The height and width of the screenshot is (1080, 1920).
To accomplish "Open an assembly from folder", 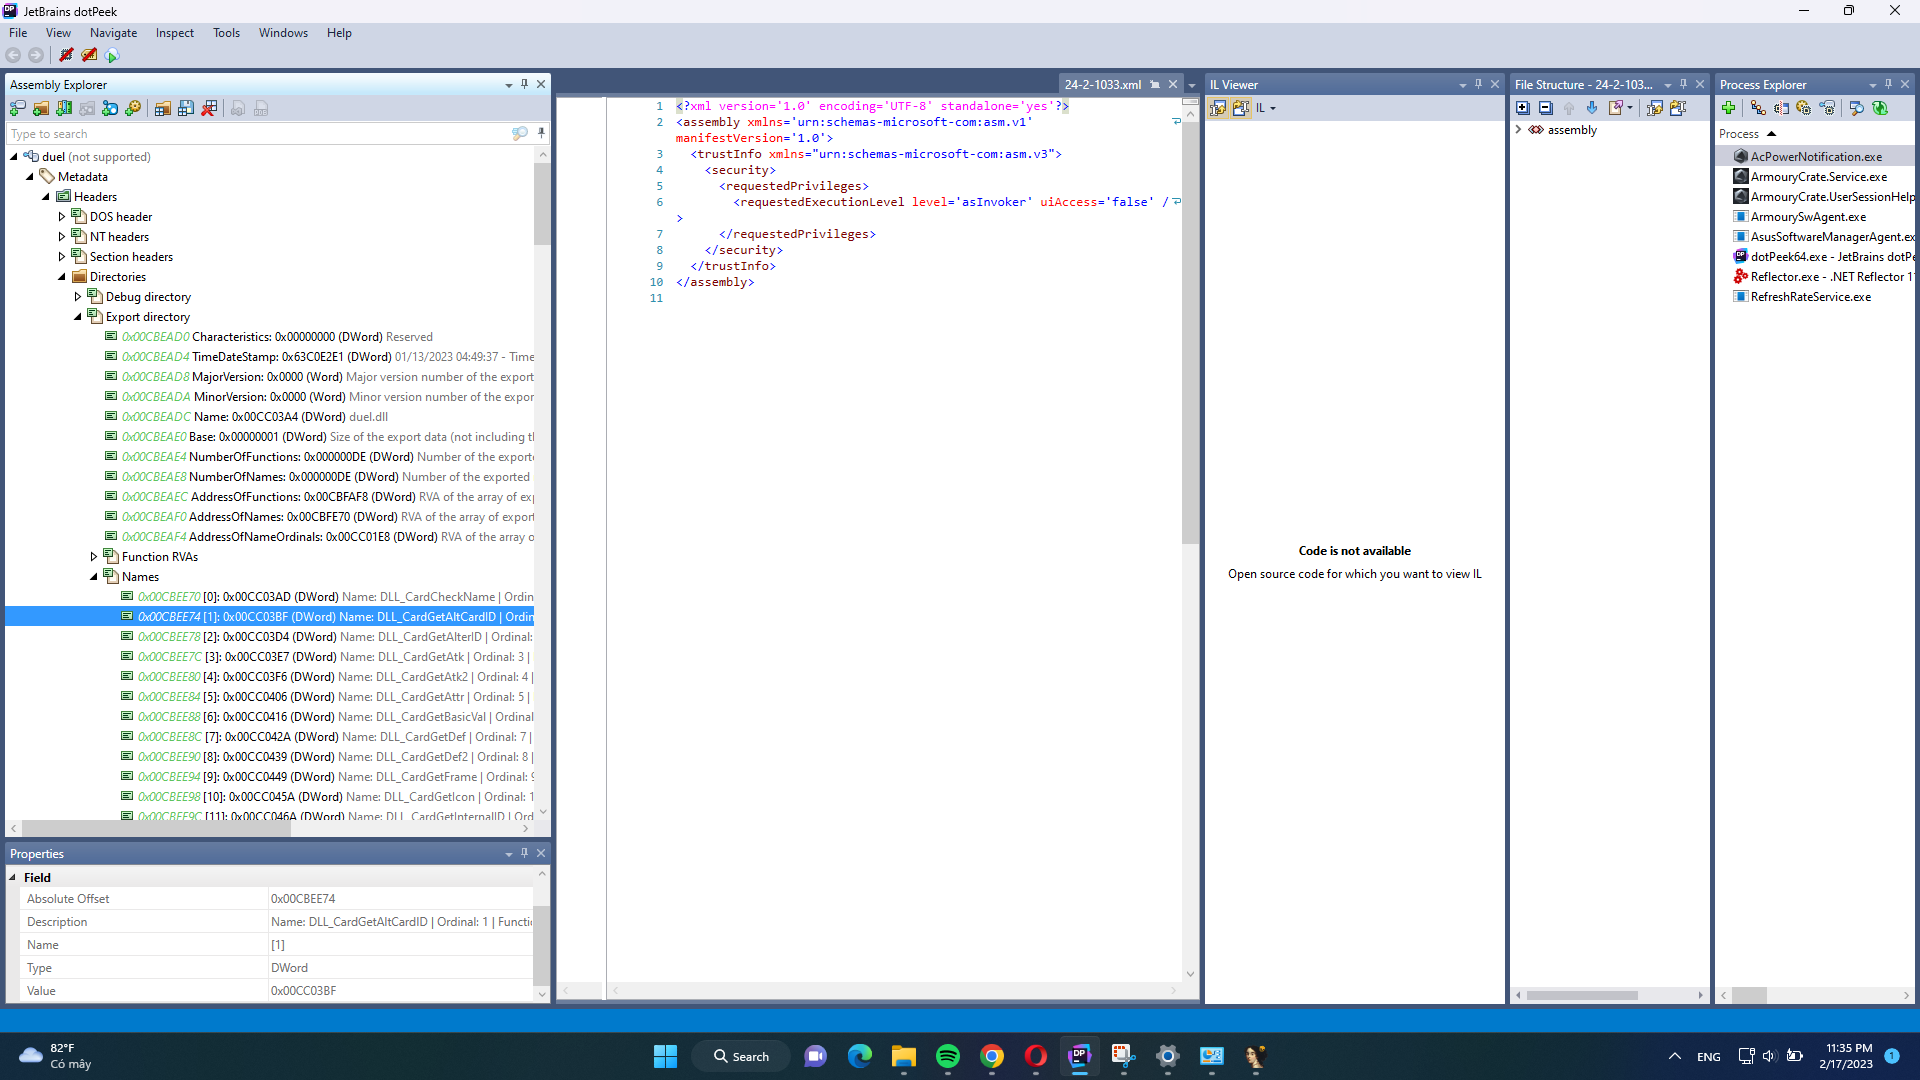I will click(40, 108).
